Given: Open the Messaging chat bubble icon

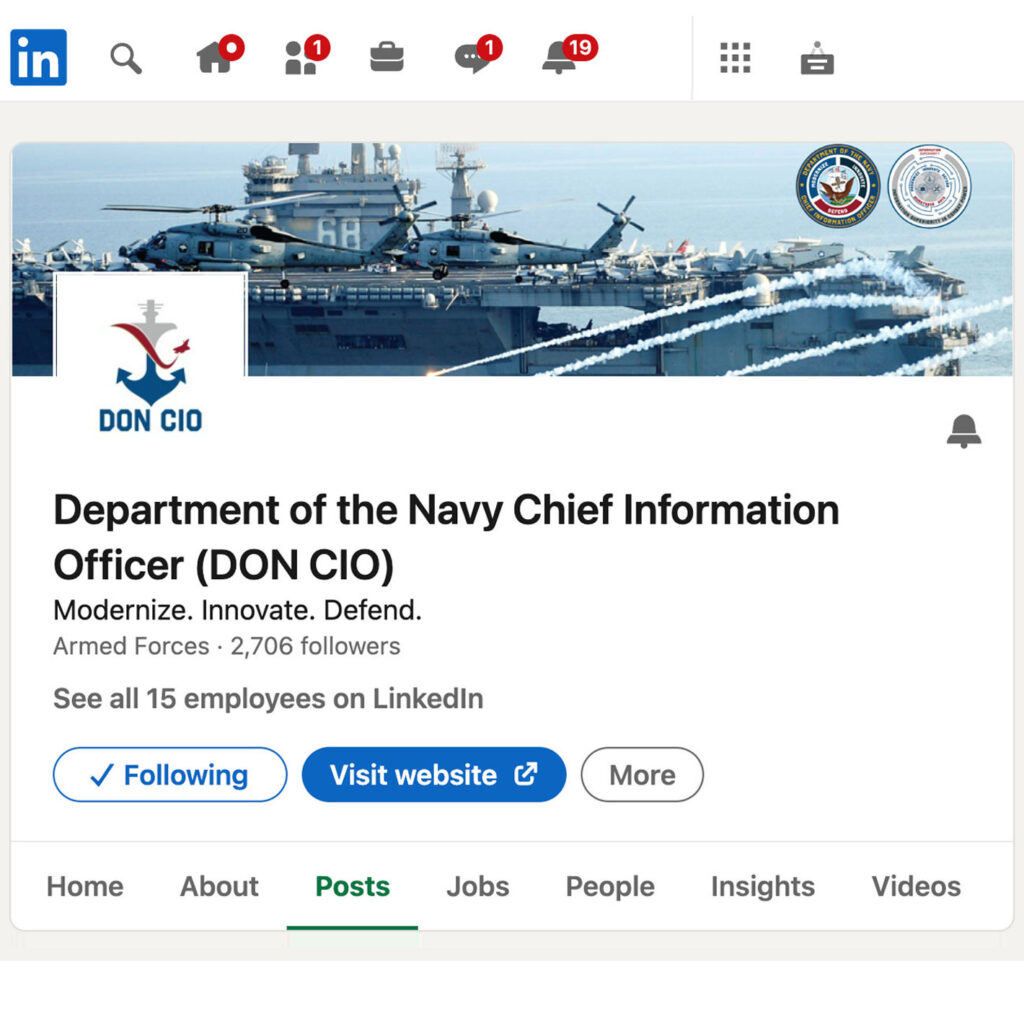Looking at the screenshot, I should 478,54.
